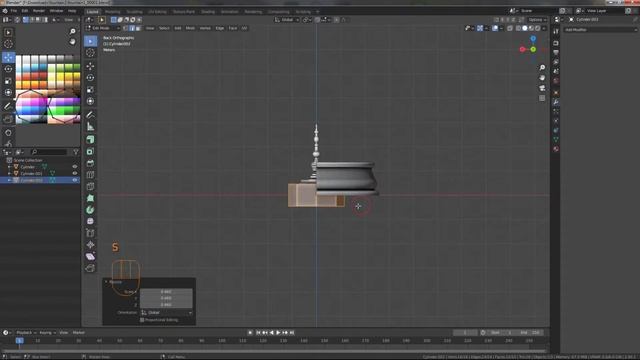Open the Select menu in viewport header
Viewport: 640px width, 360px height.
[x=164, y=28]
